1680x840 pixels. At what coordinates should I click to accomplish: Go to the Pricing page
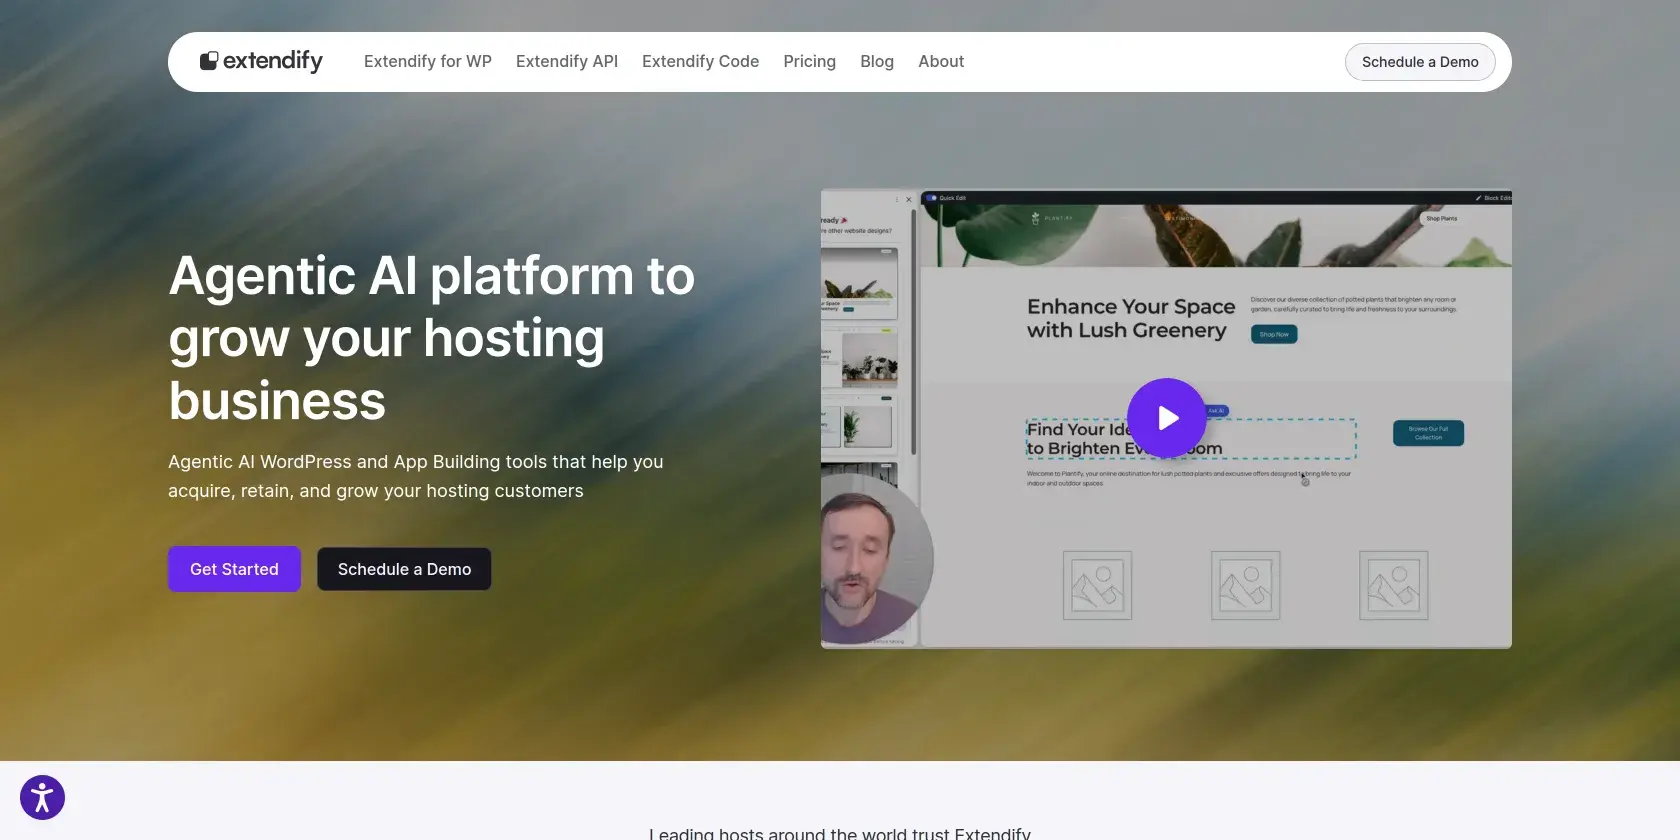(x=809, y=61)
